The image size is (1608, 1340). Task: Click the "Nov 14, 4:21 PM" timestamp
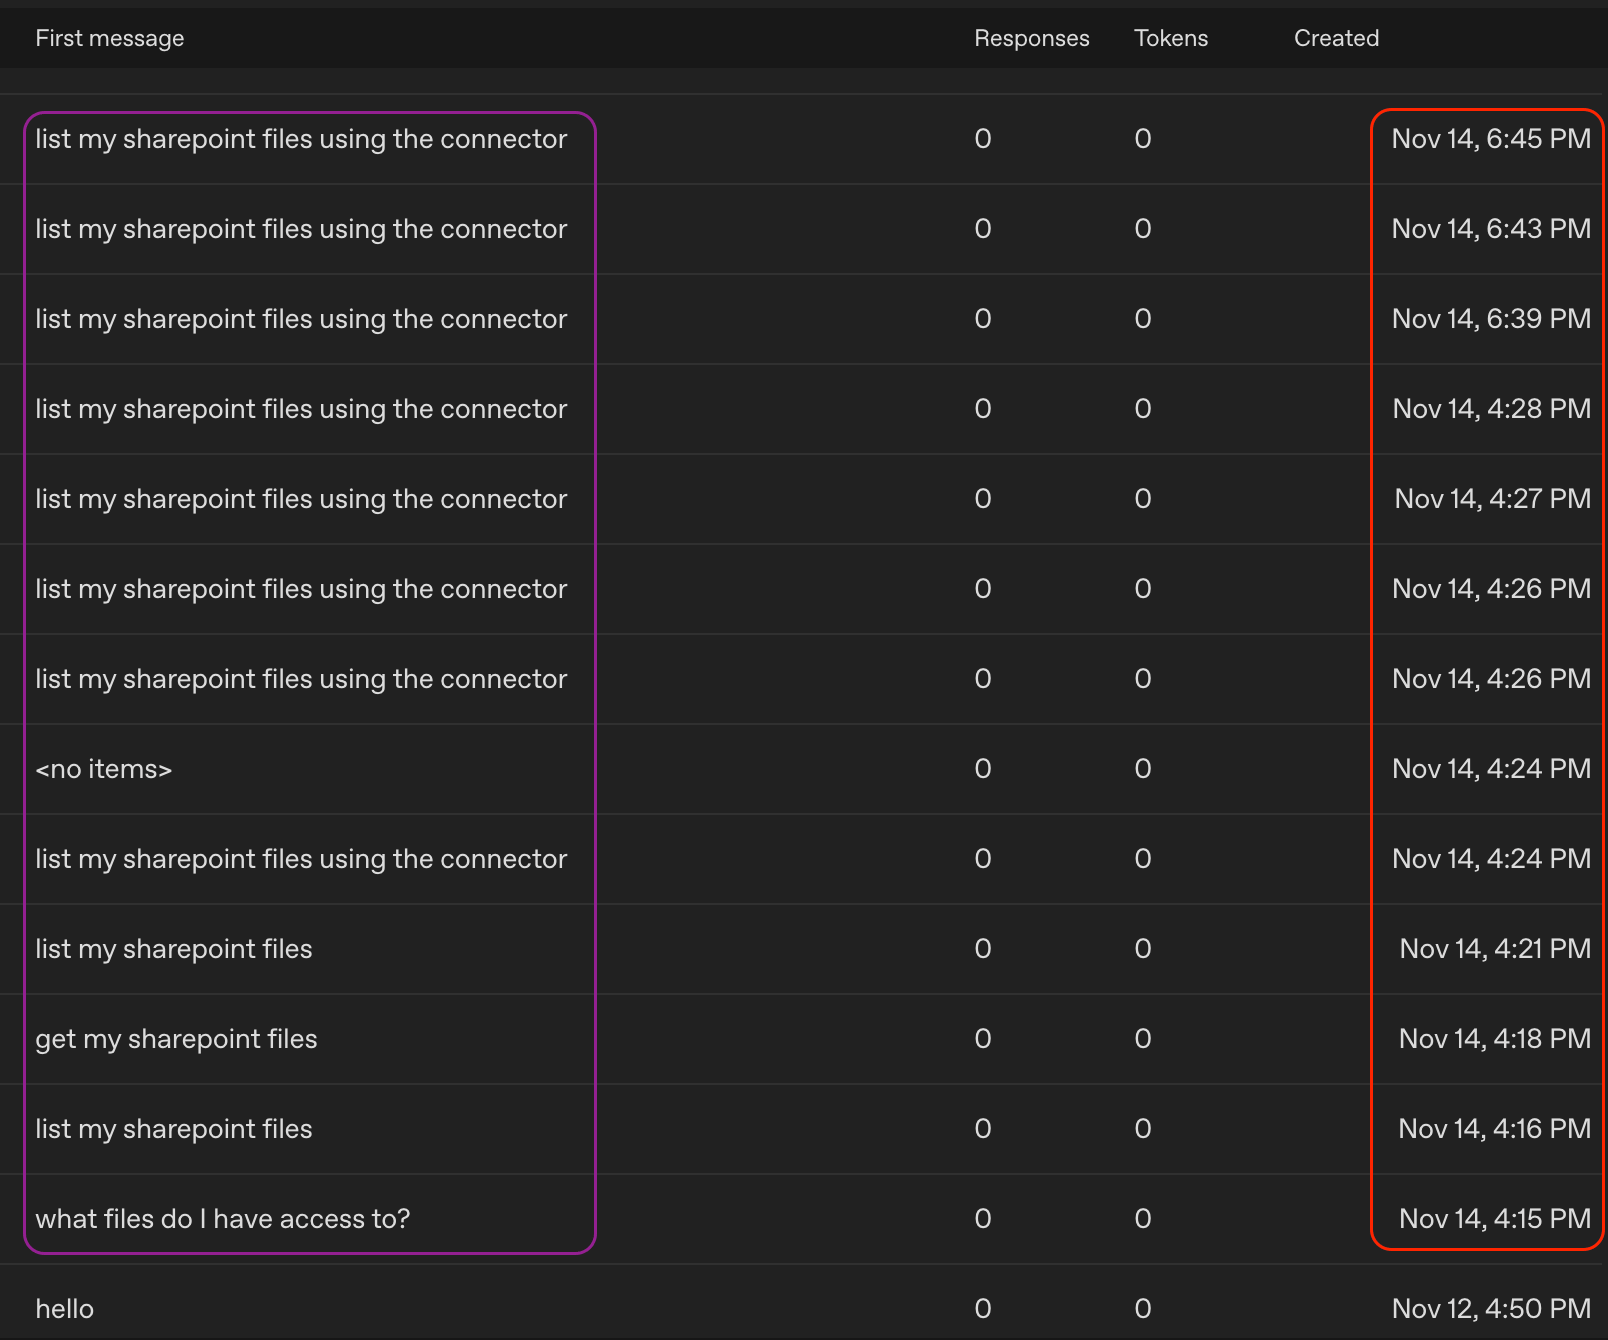pos(1495,949)
